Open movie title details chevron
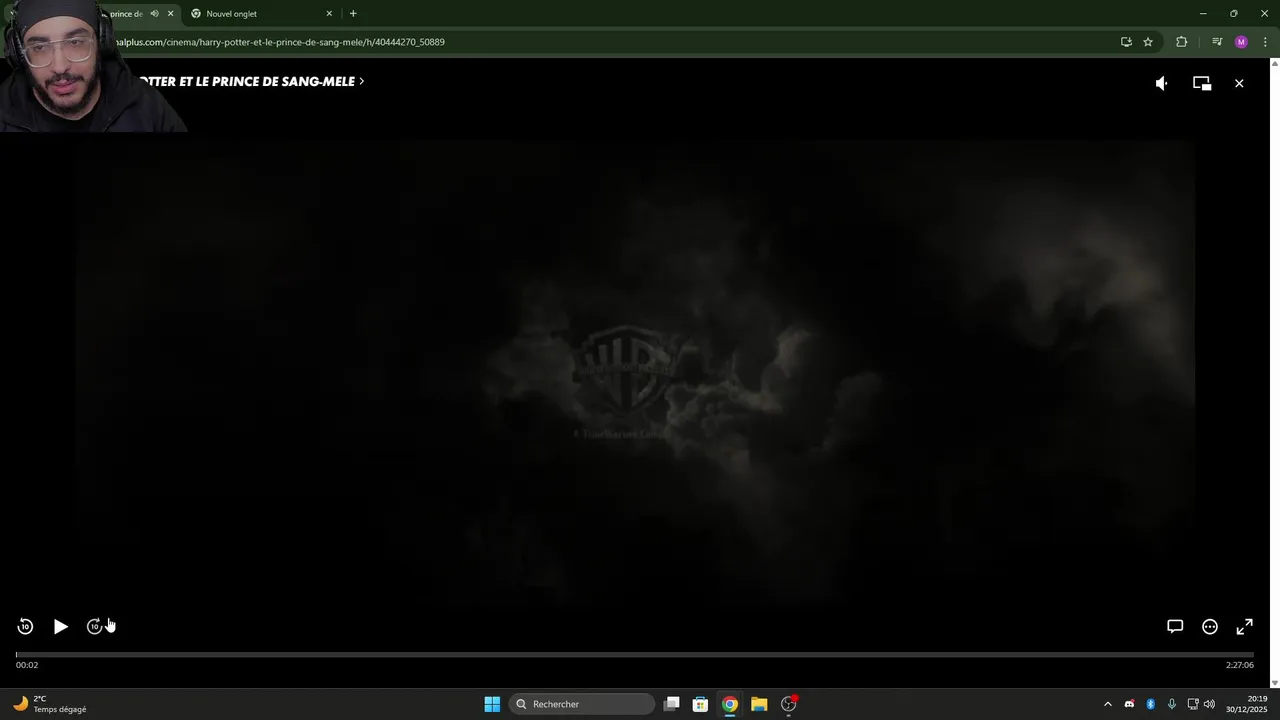 361,81
